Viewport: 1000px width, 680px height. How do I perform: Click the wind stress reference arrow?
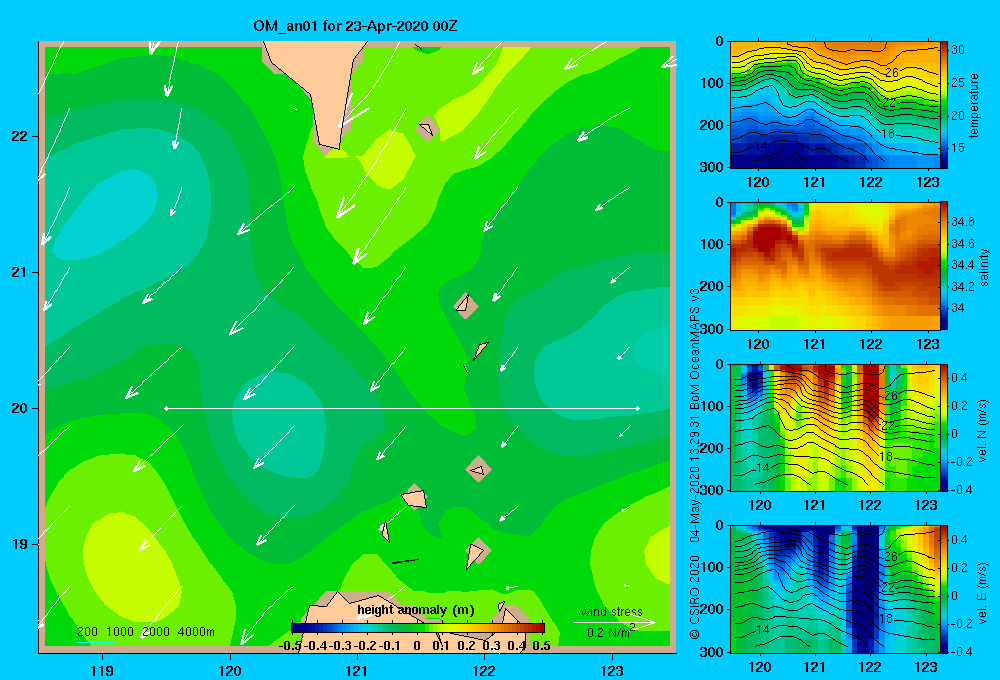pyautogui.click(x=615, y=622)
